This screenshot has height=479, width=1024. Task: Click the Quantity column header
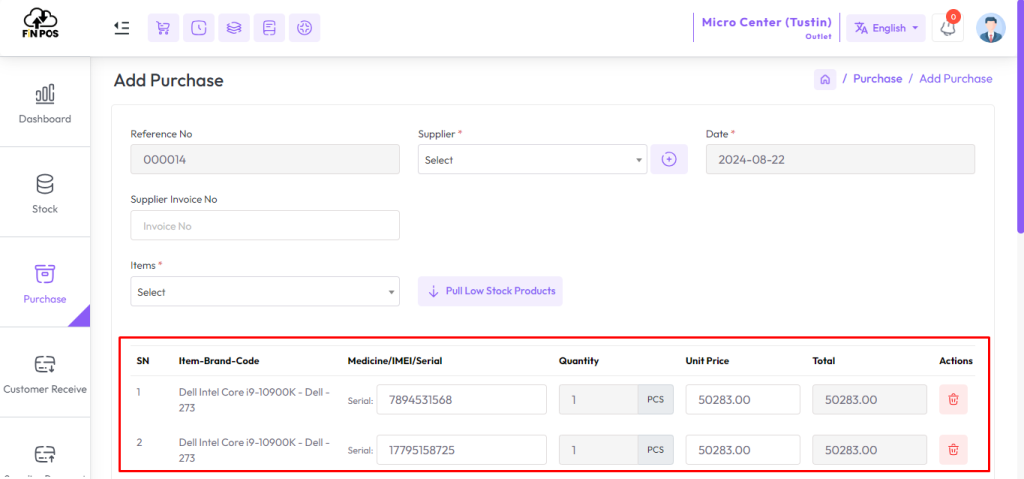tap(579, 361)
